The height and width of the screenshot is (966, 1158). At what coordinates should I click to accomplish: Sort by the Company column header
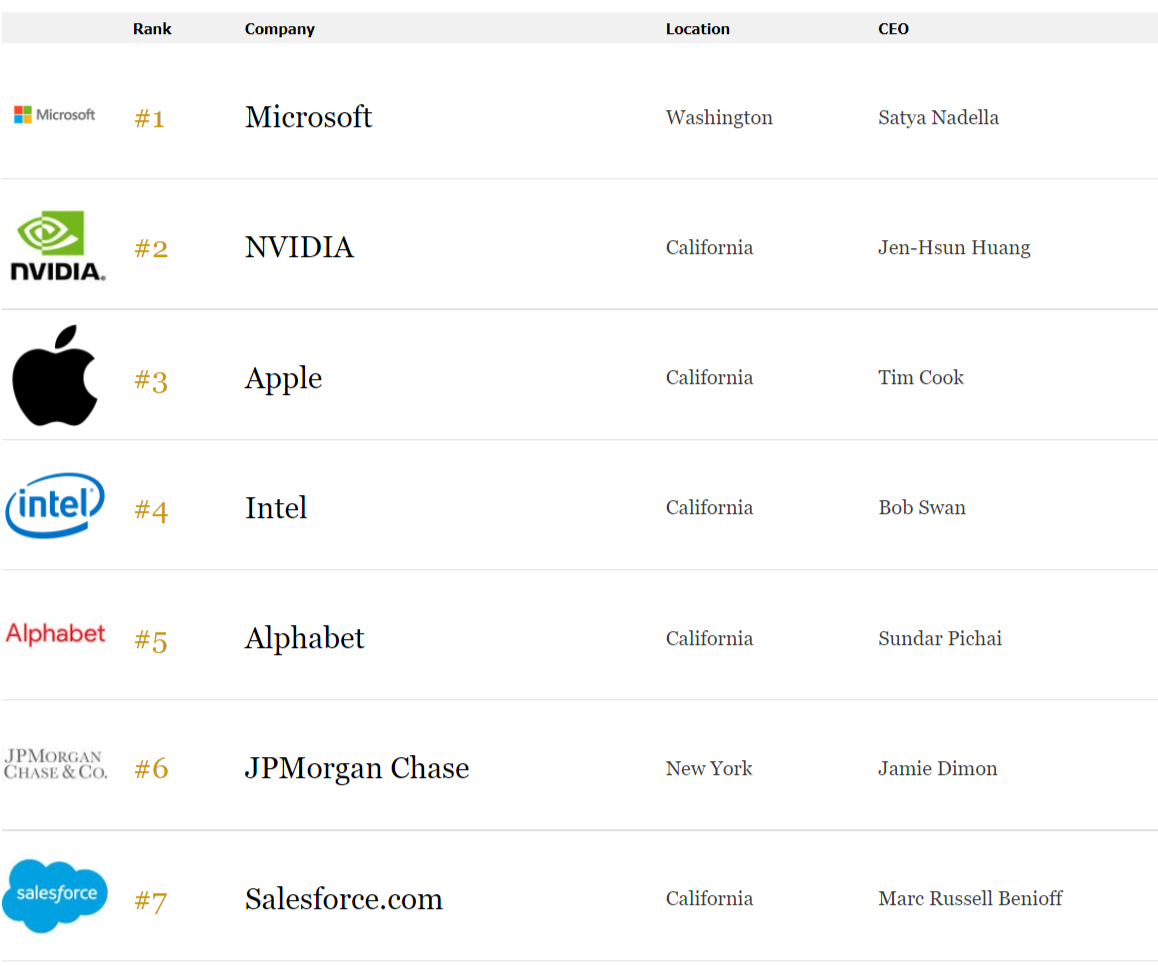pos(279,29)
